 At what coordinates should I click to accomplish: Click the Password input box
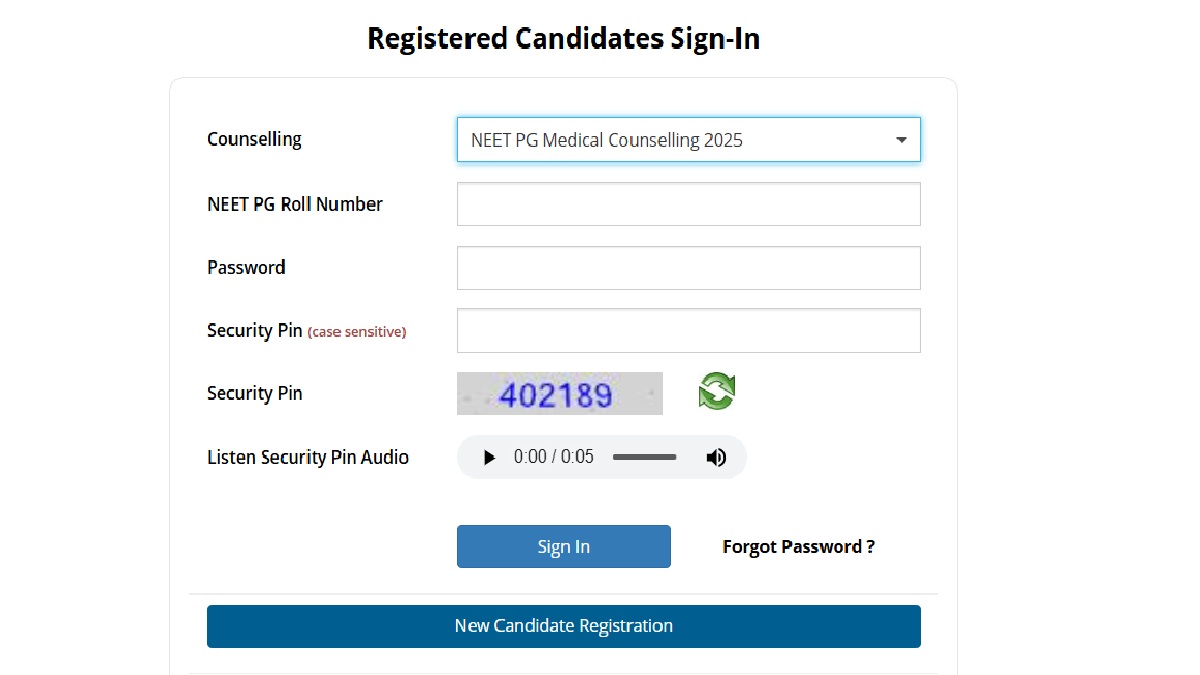(x=688, y=267)
